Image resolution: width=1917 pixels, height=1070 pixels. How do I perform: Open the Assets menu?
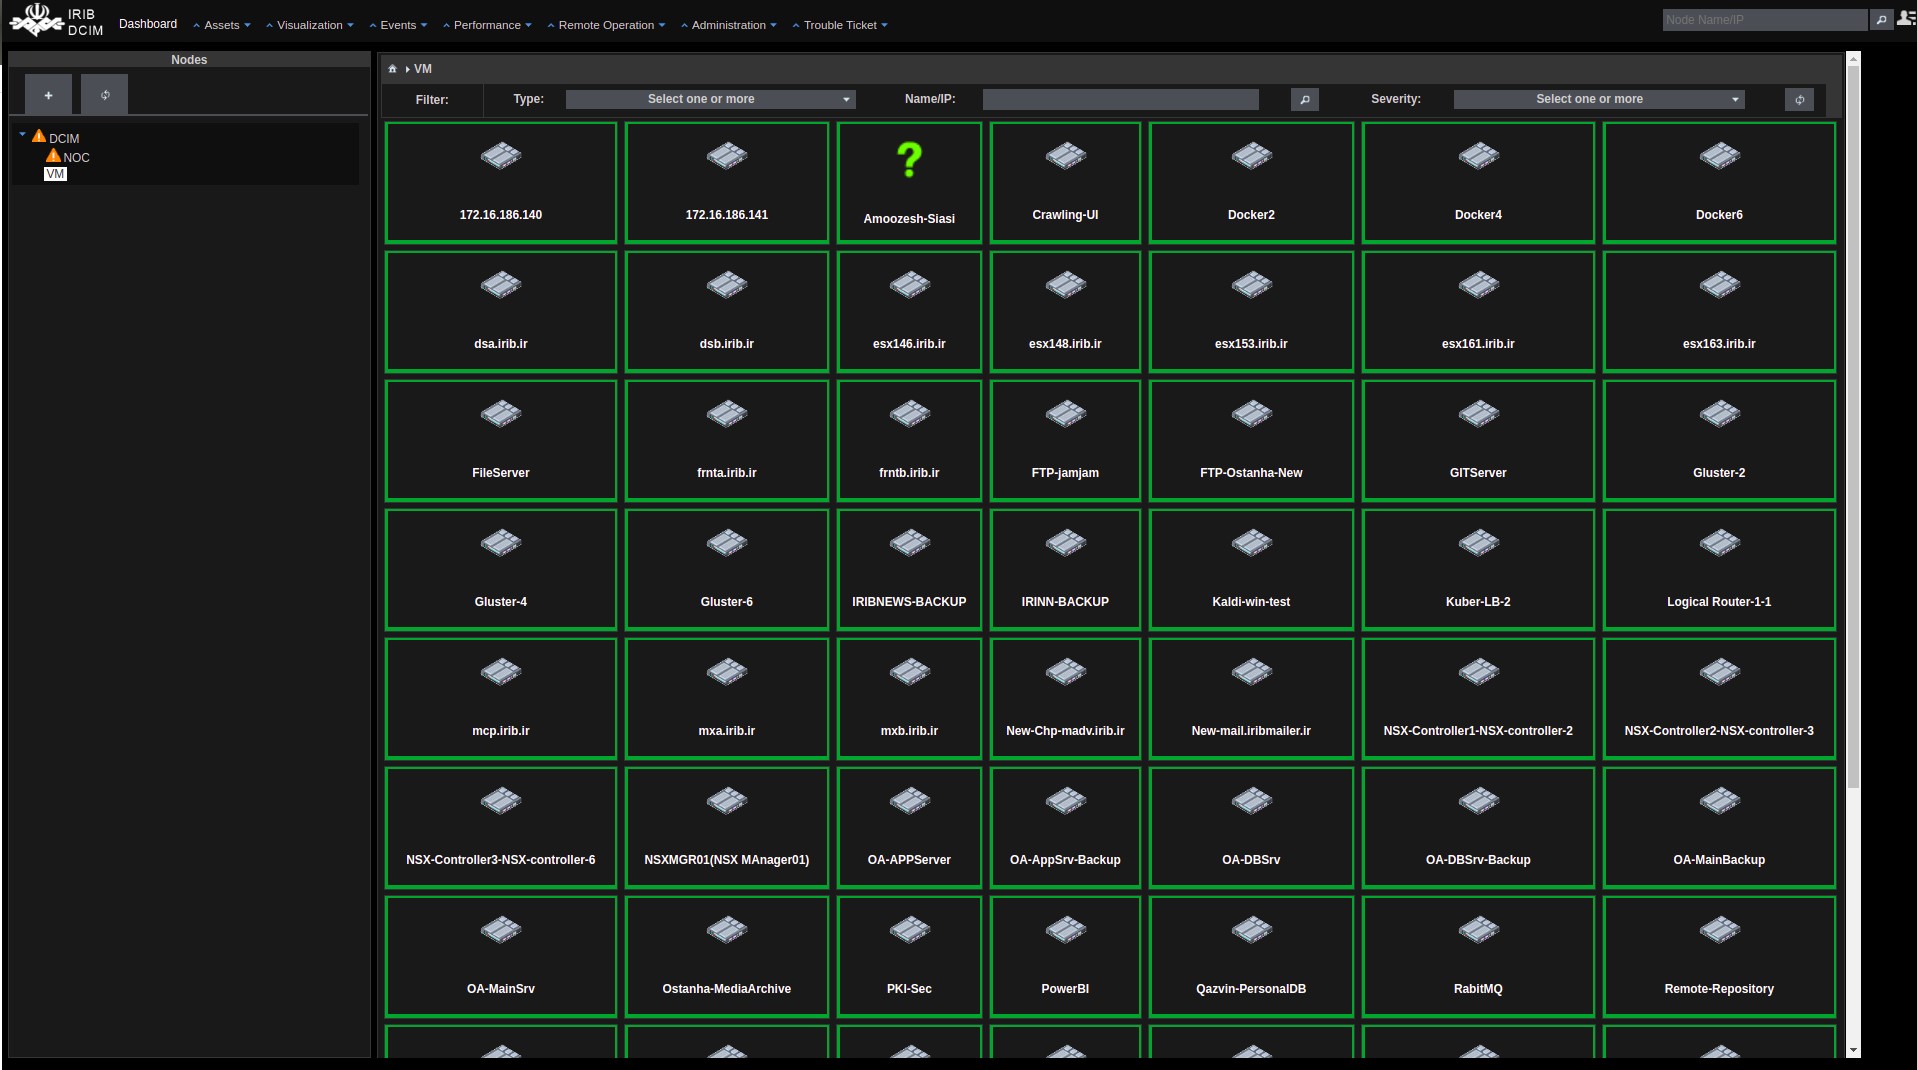coord(221,25)
